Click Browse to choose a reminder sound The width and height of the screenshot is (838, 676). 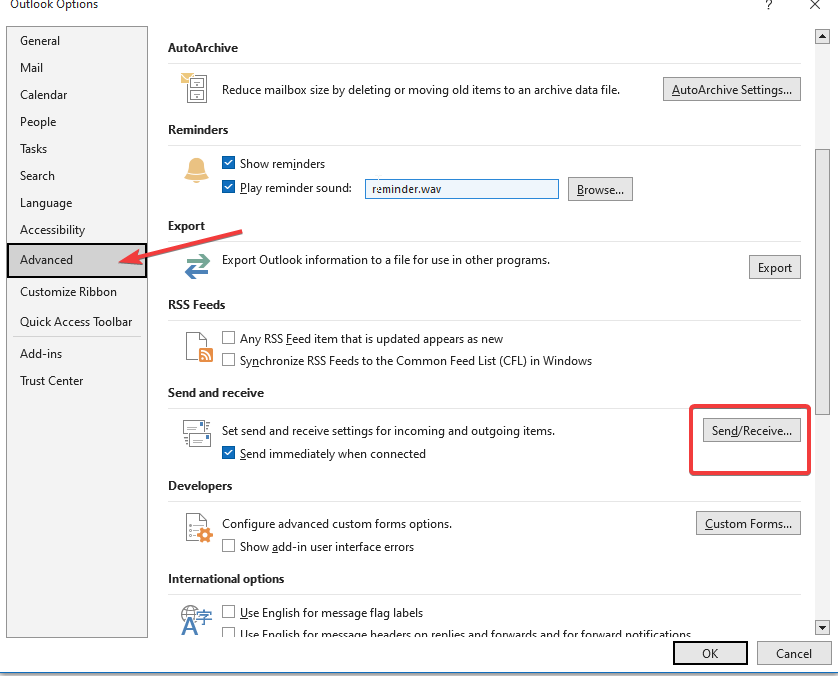click(x=600, y=189)
